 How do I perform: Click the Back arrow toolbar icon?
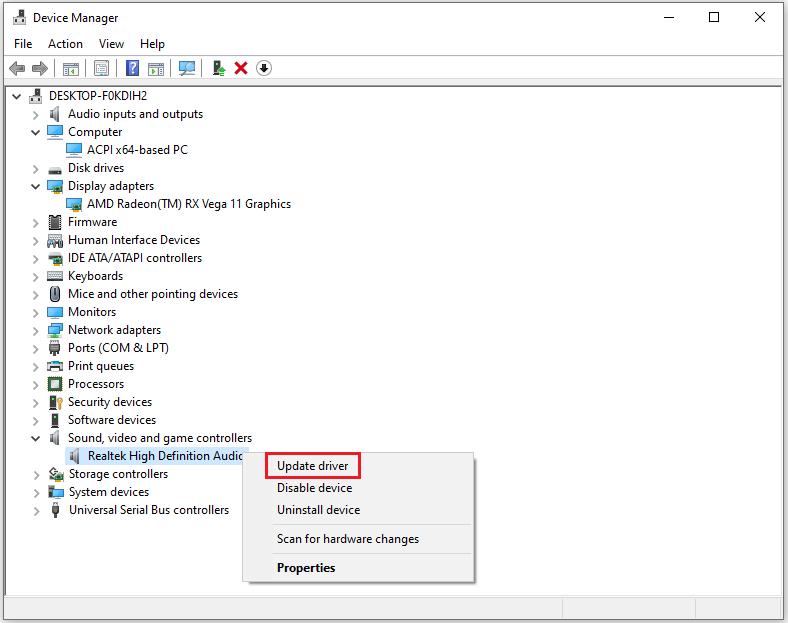17,68
